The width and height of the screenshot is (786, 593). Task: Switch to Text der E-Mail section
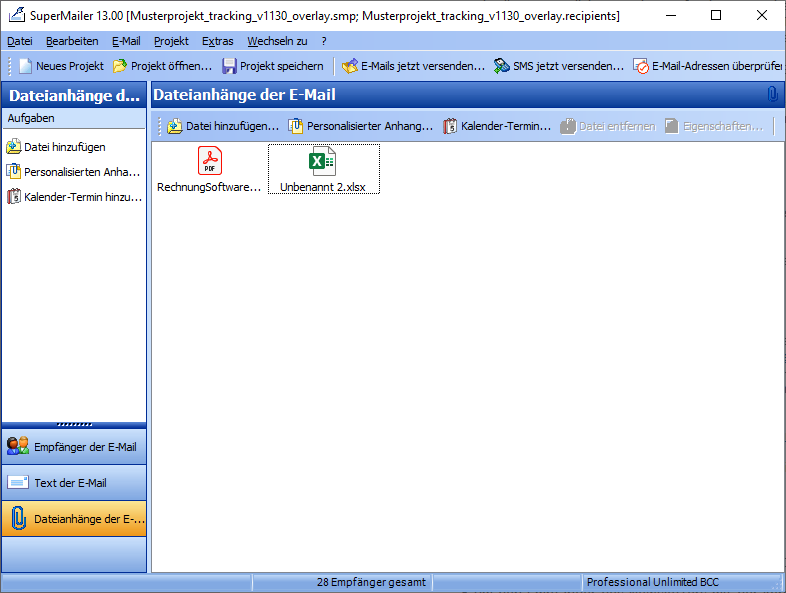74,483
